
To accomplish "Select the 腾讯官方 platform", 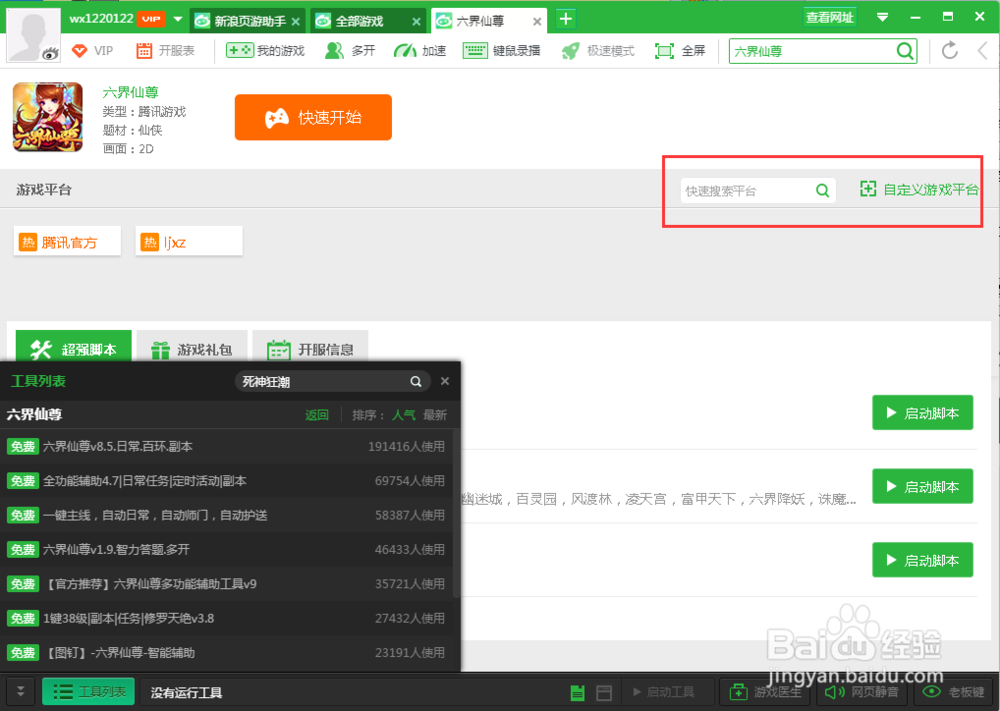I will (67, 242).
